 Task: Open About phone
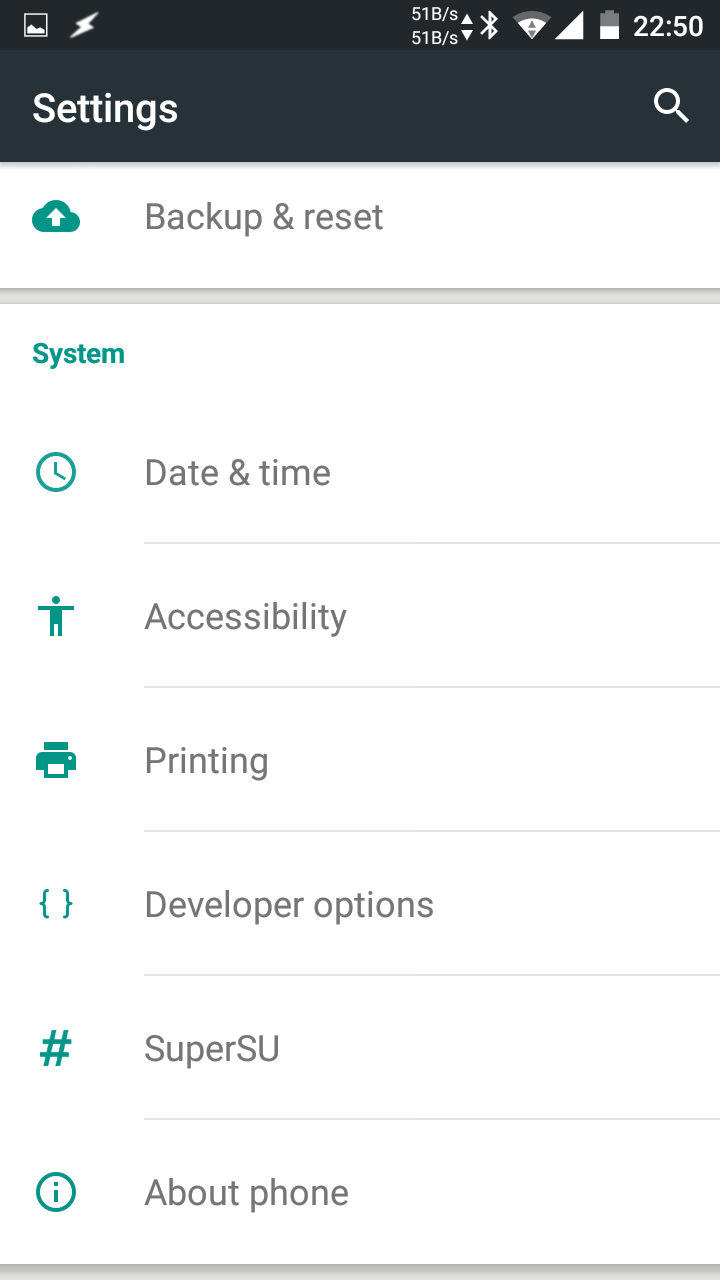(247, 1192)
